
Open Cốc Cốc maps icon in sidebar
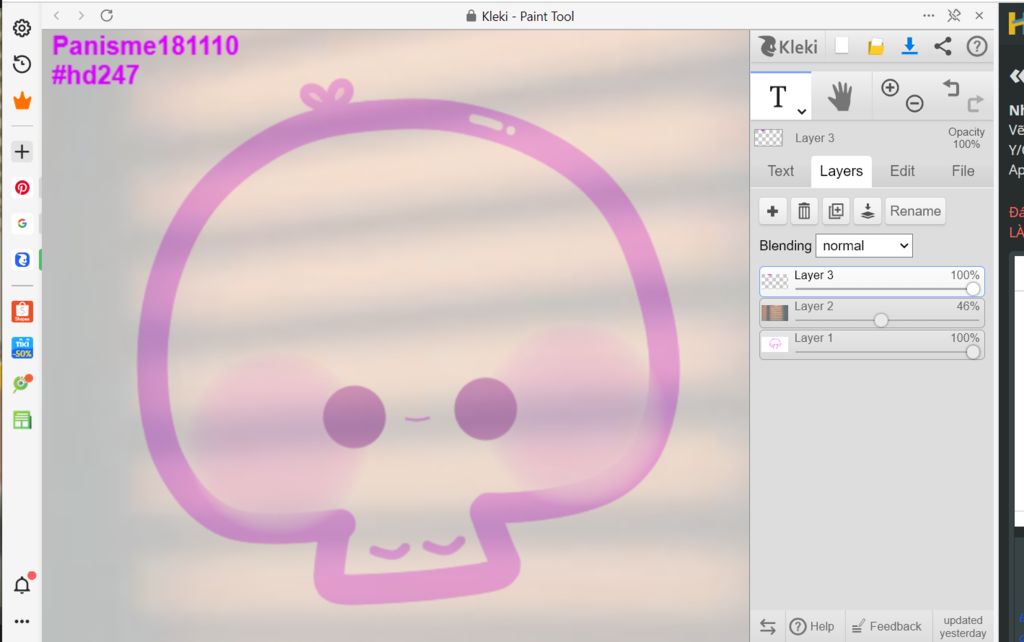(x=22, y=383)
